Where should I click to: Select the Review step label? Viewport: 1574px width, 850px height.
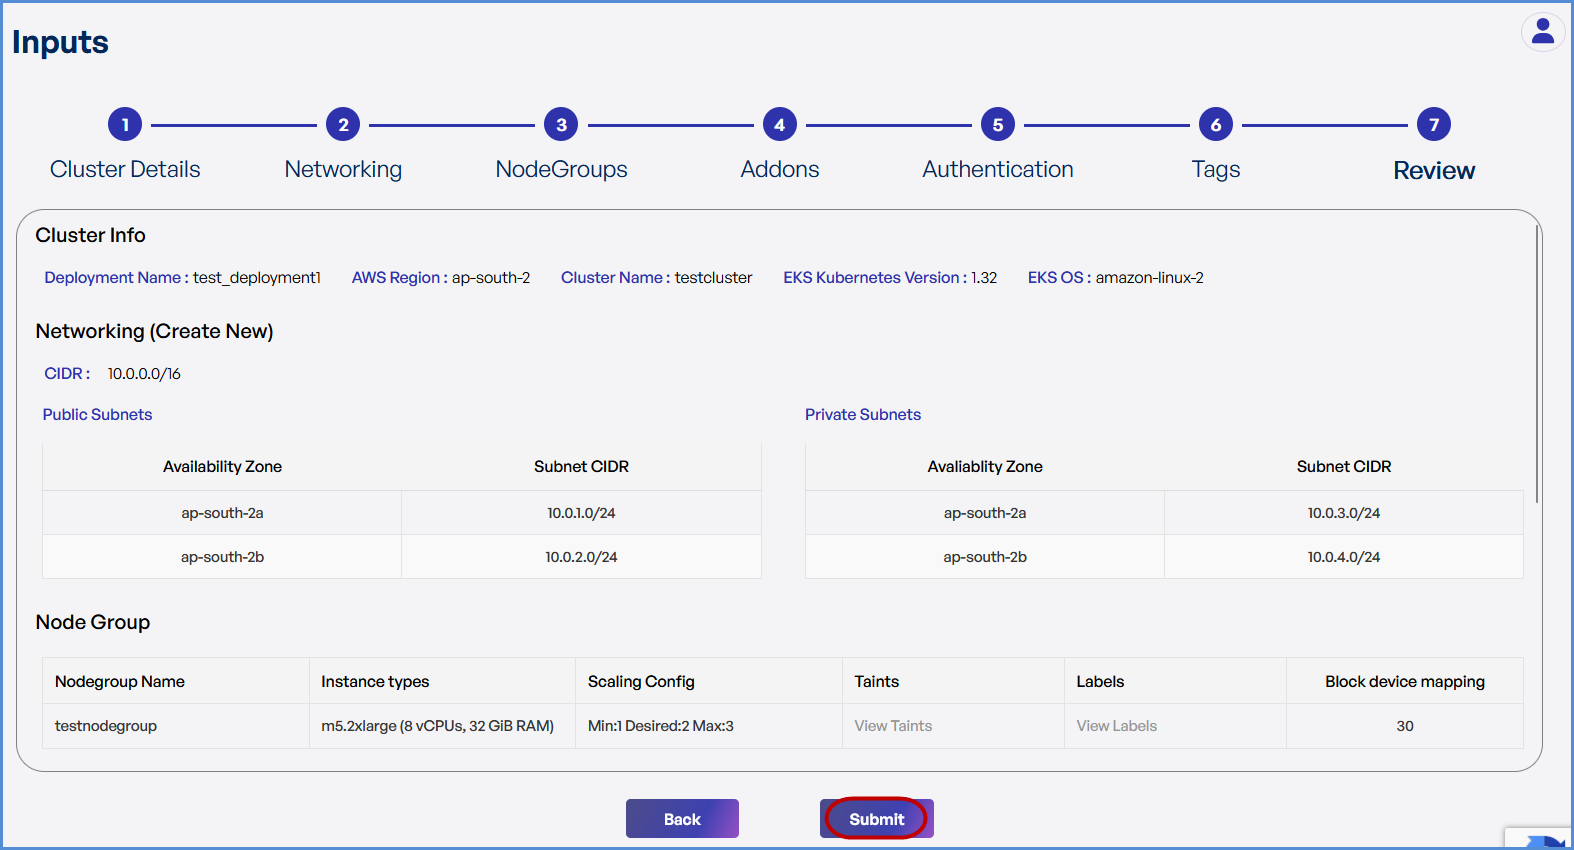tap(1433, 171)
